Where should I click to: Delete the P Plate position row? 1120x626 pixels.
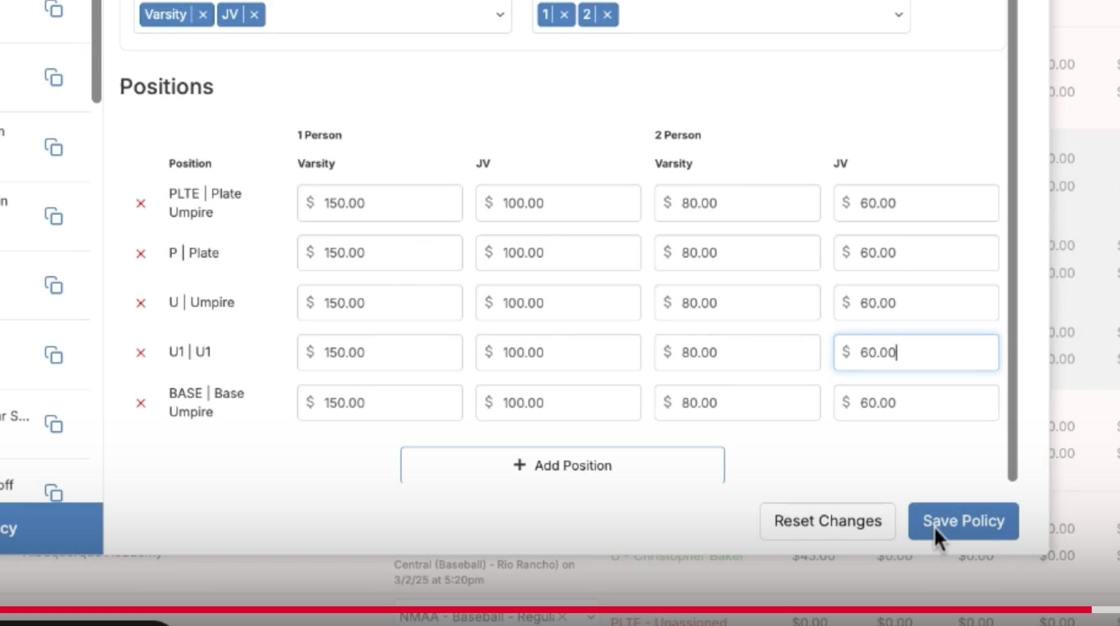(x=141, y=253)
